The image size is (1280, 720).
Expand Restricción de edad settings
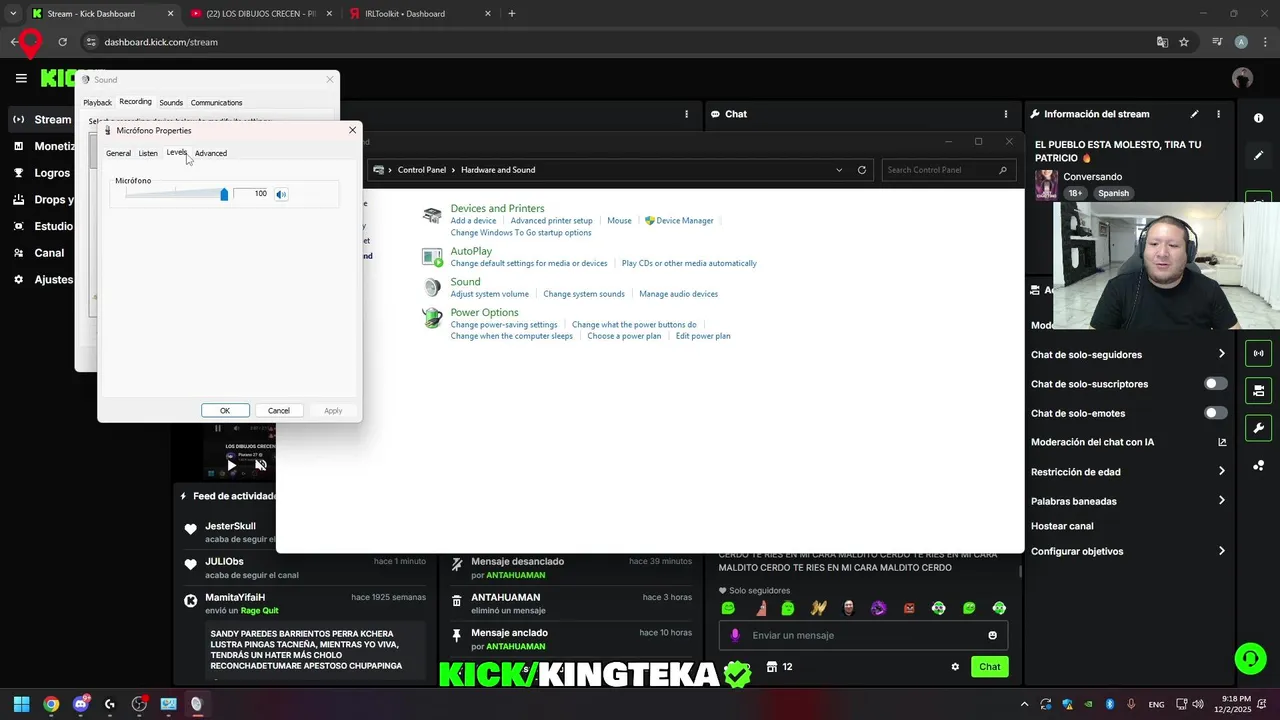tap(1221, 472)
